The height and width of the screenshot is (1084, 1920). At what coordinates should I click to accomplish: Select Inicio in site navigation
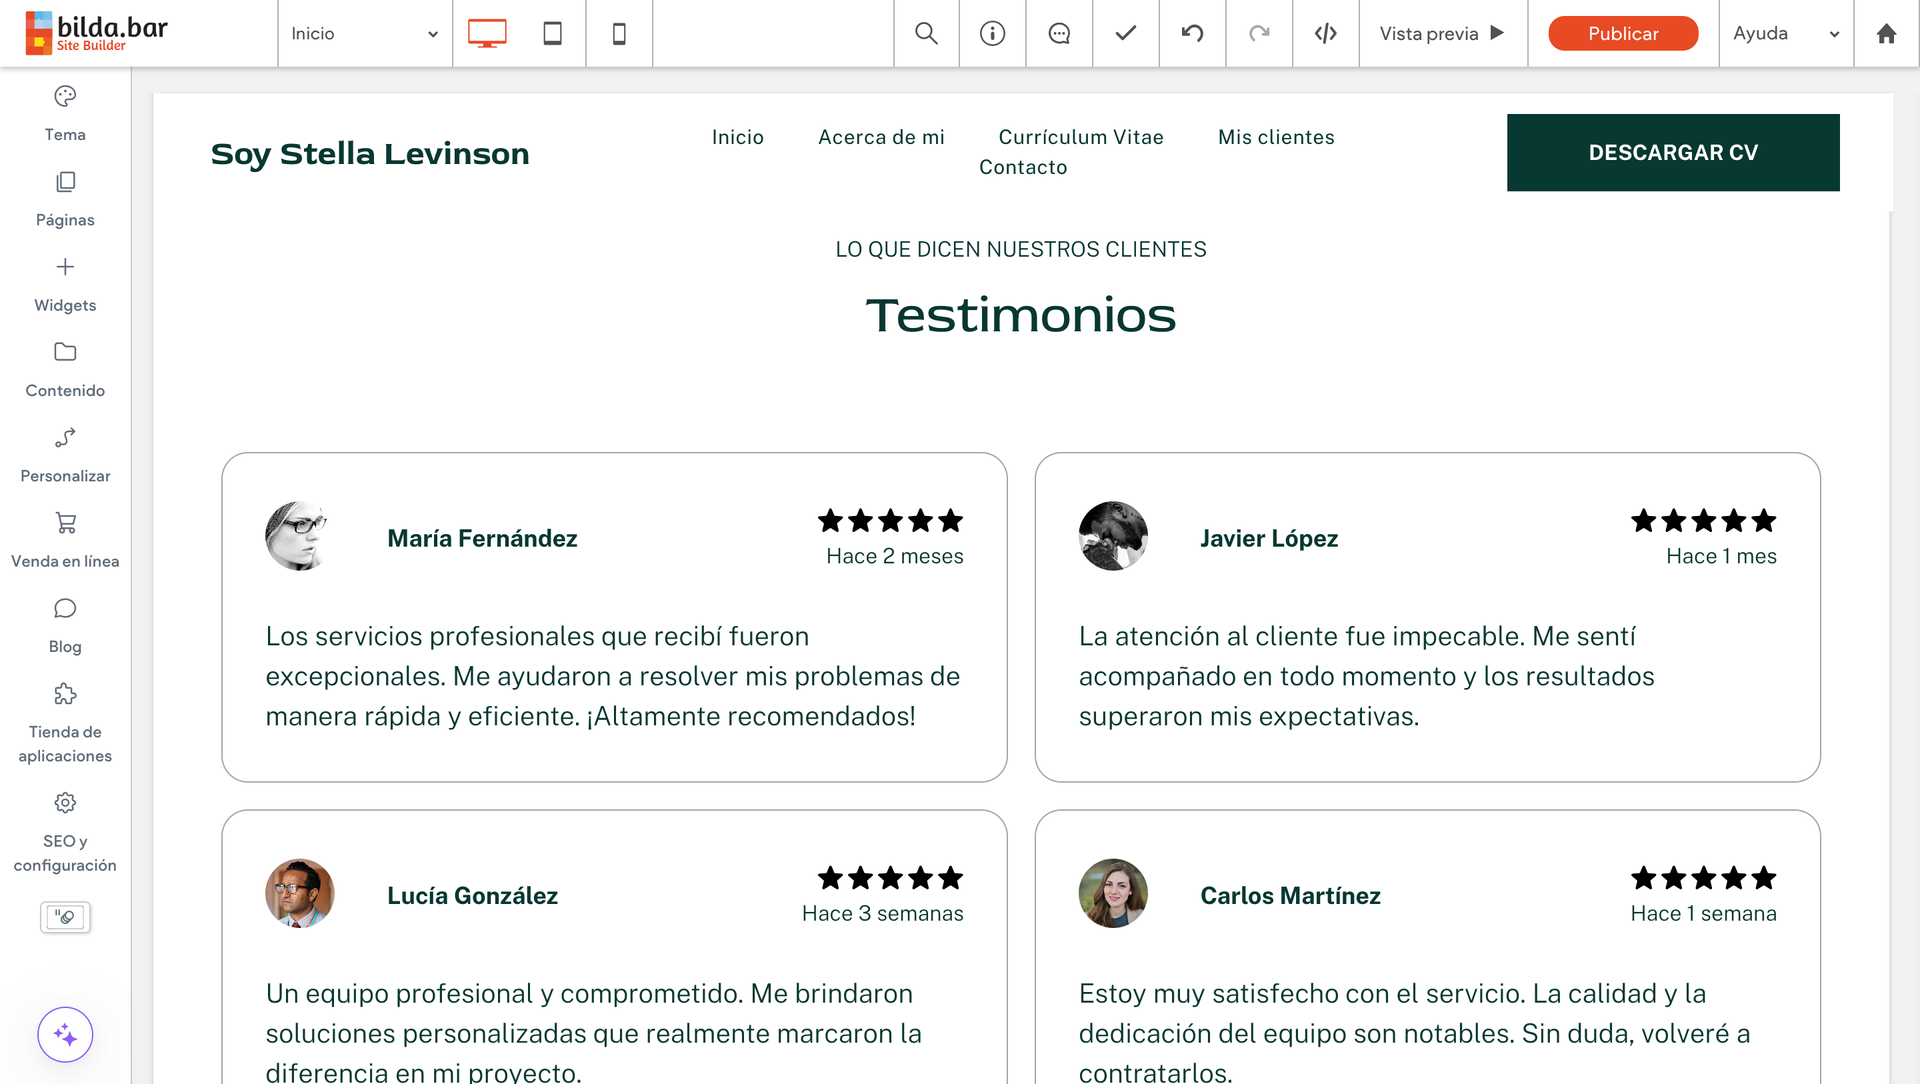738,137
